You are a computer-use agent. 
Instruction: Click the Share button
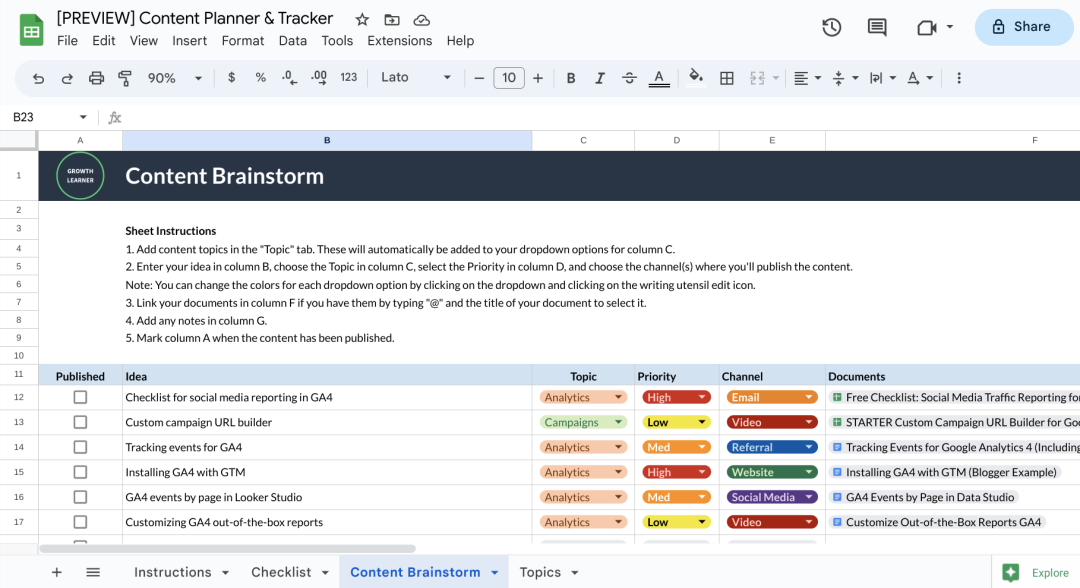(1023, 27)
